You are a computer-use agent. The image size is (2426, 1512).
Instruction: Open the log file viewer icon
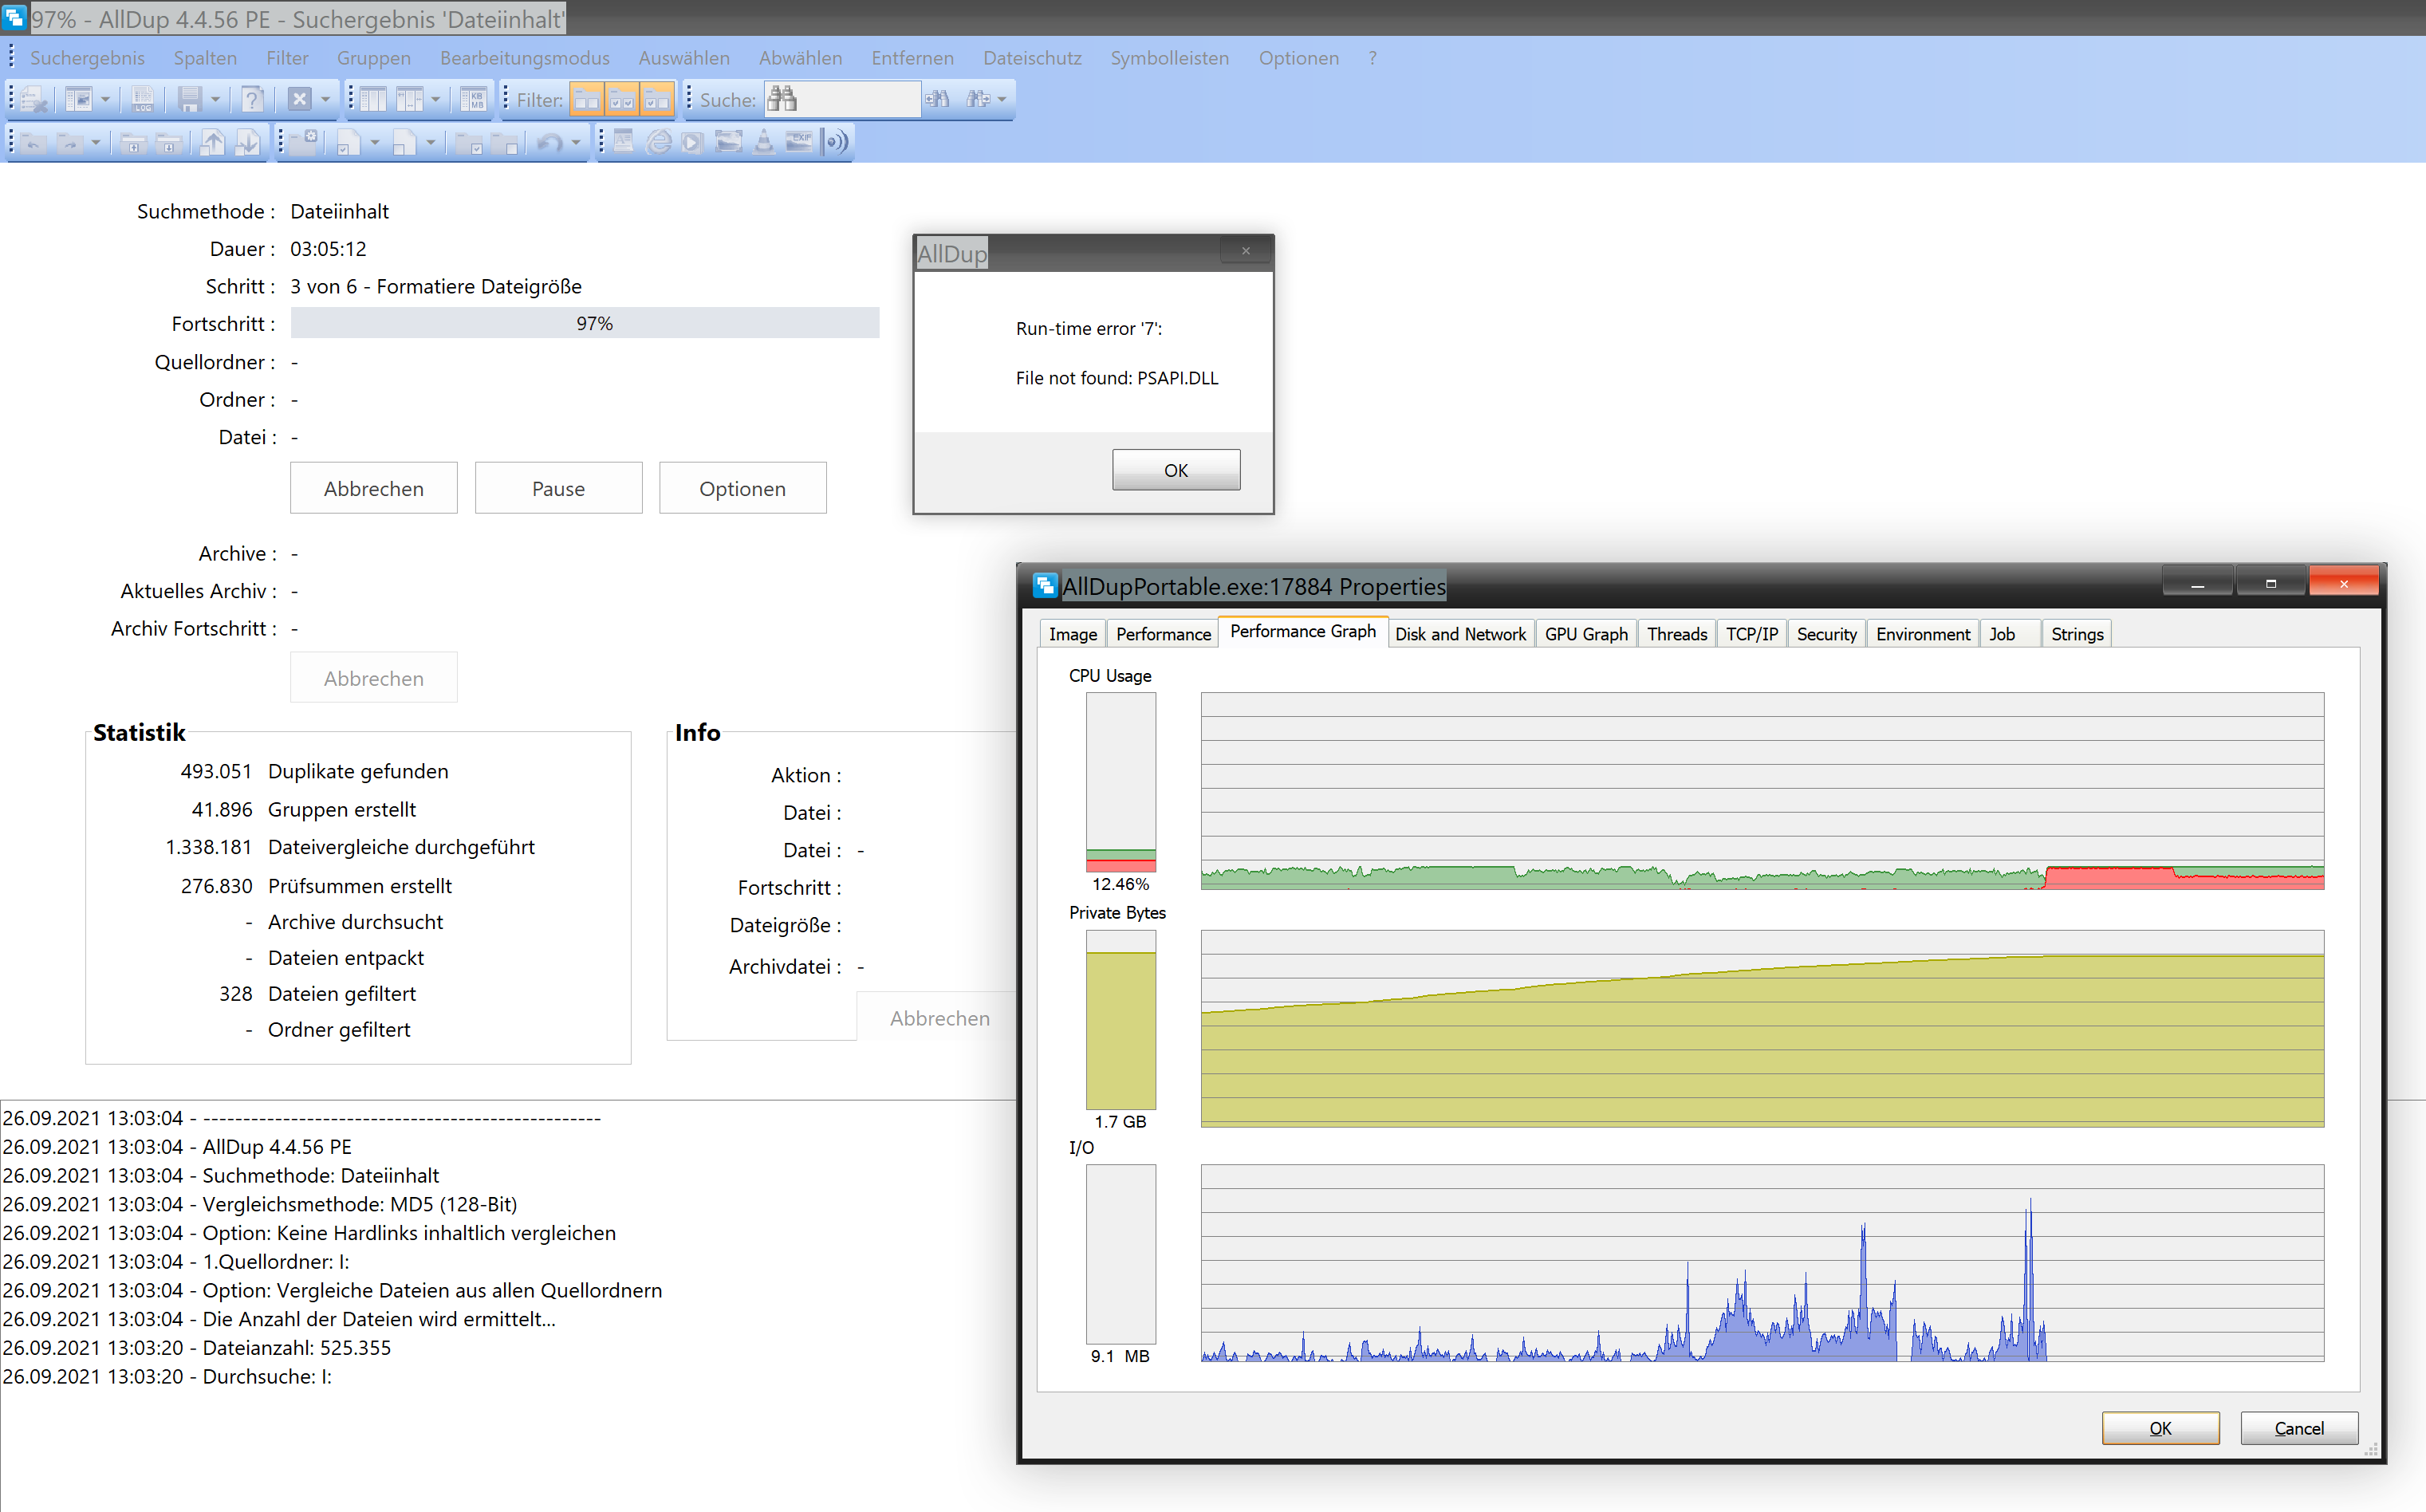143,99
